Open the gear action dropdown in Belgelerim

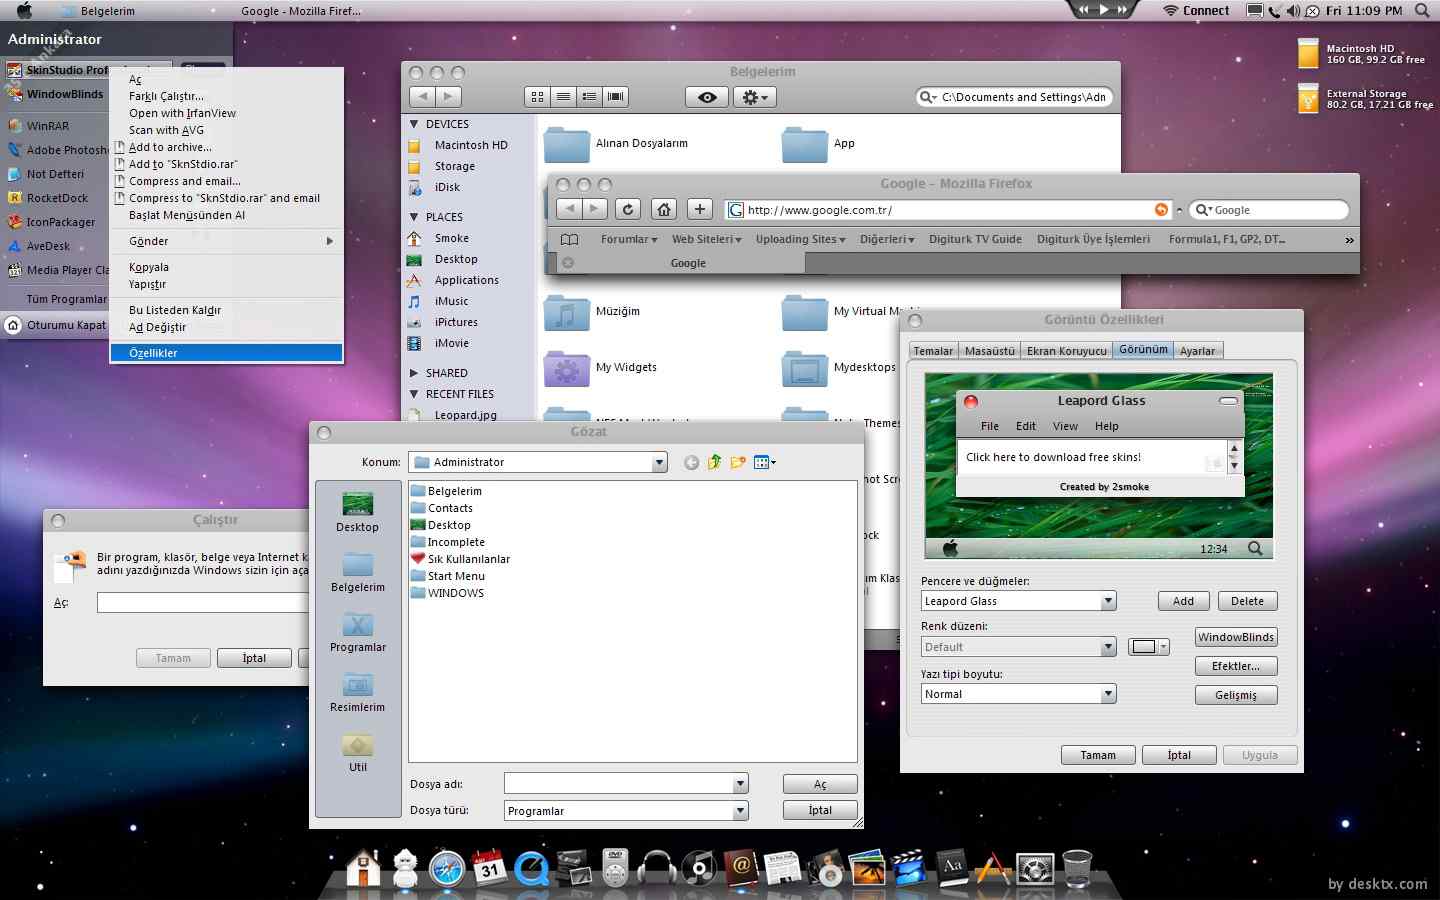pos(755,97)
